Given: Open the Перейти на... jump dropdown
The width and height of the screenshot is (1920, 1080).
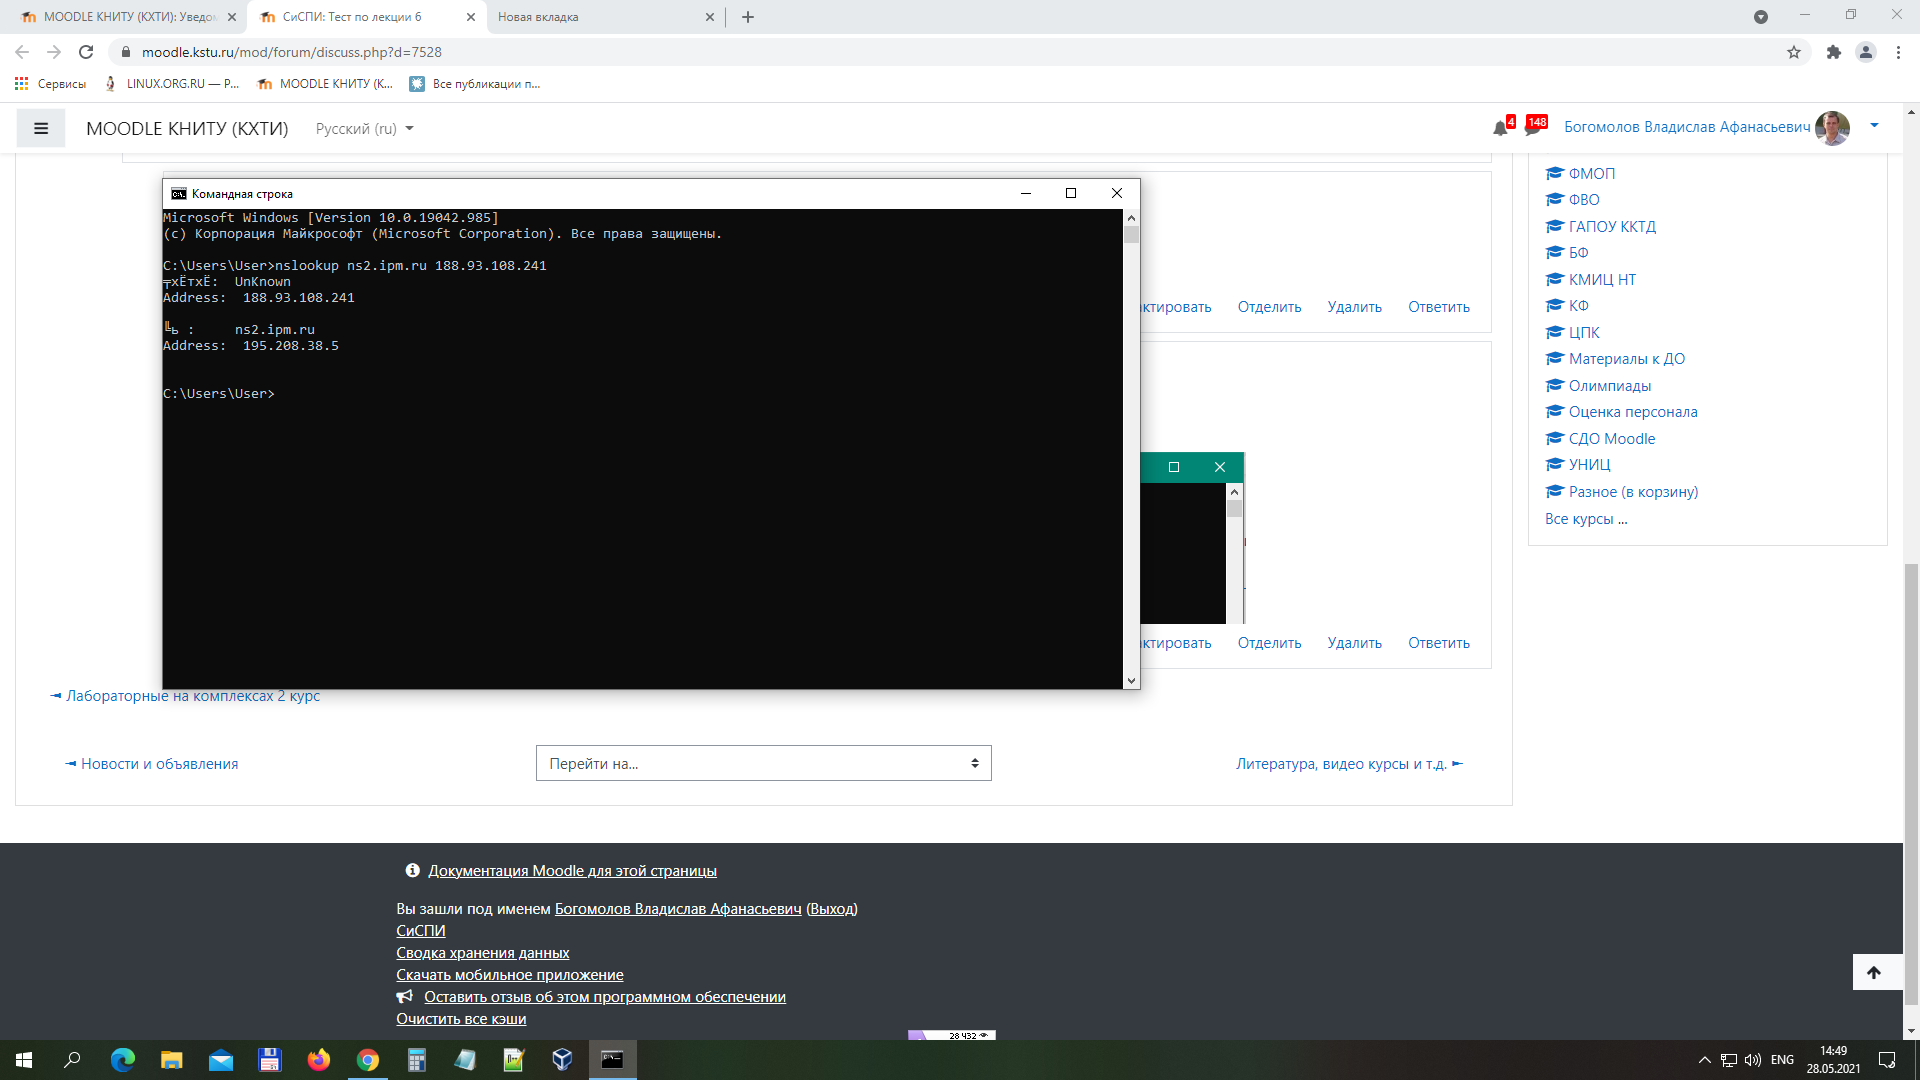Looking at the screenshot, I should pyautogui.click(x=763, y=763).
